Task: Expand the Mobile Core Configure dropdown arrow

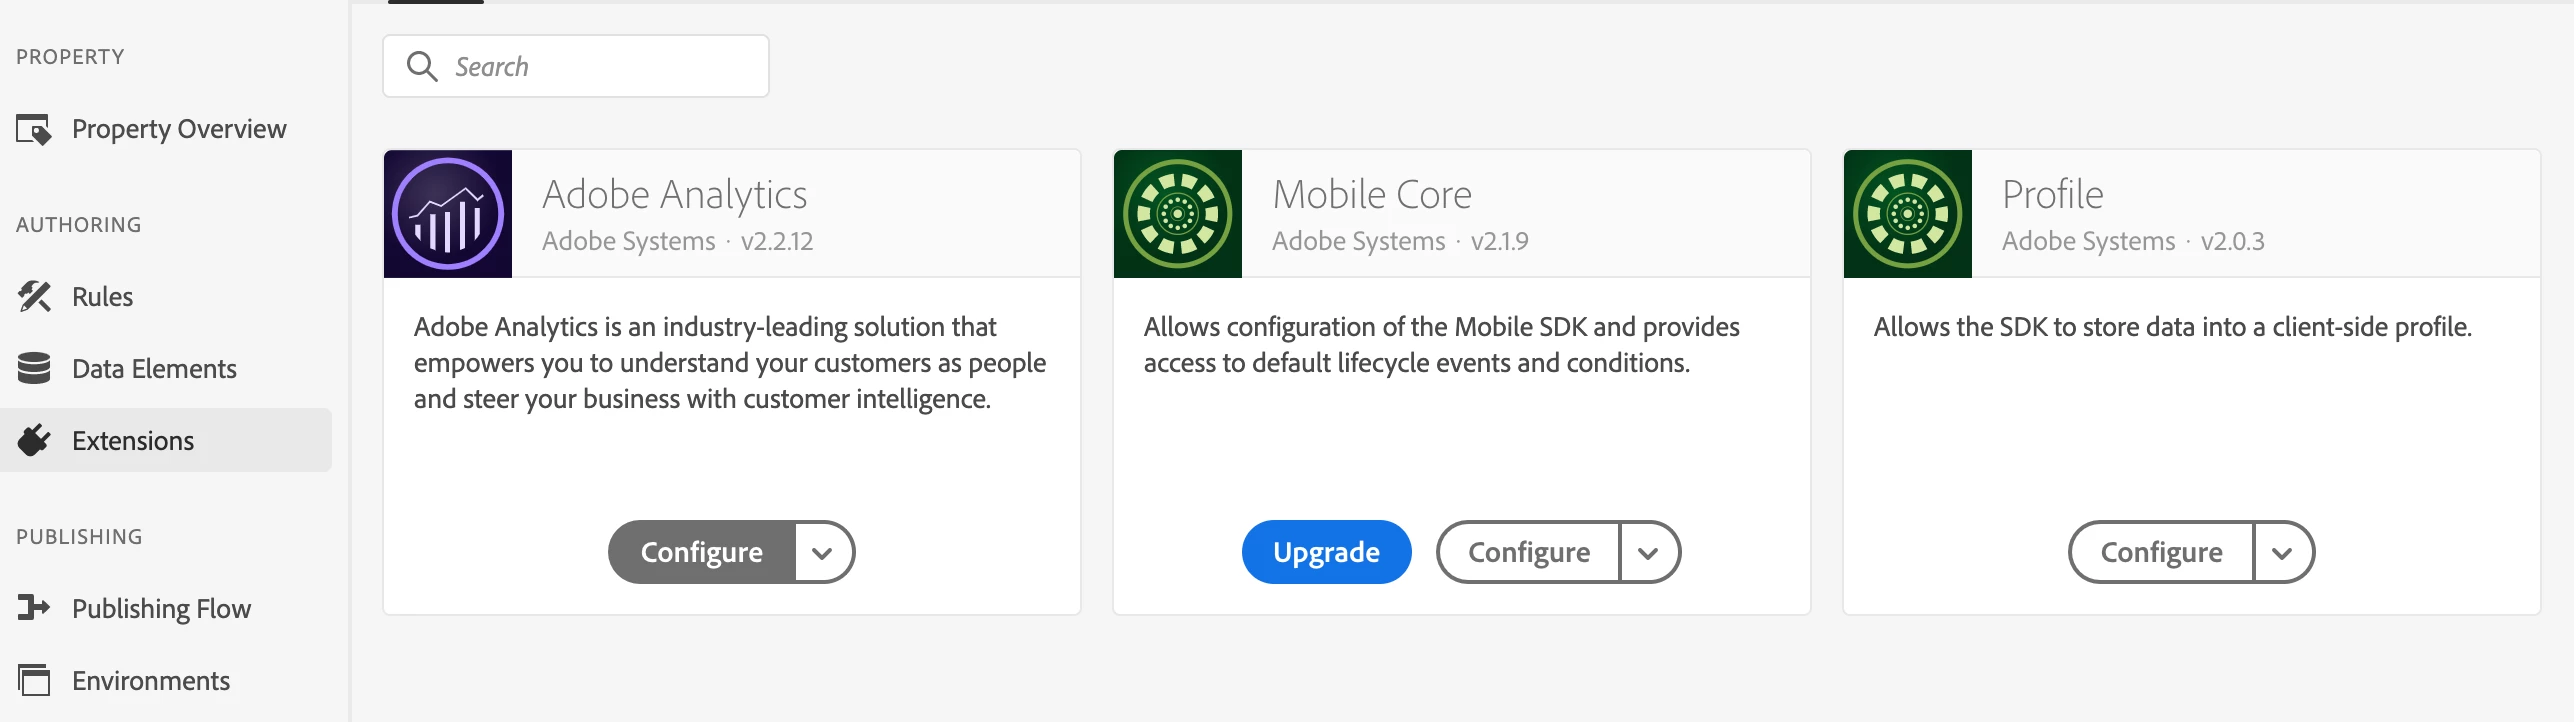Action: [1648, 552]
